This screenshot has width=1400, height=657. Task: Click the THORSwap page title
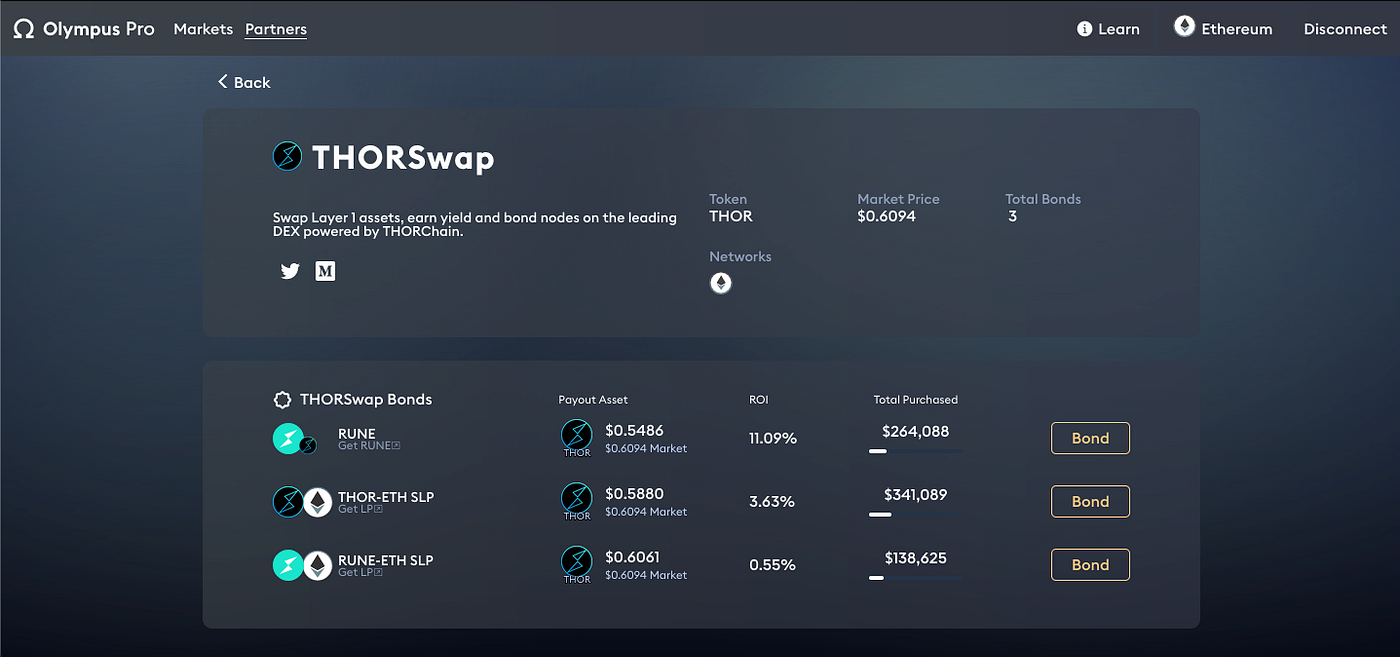coord(403,157)
